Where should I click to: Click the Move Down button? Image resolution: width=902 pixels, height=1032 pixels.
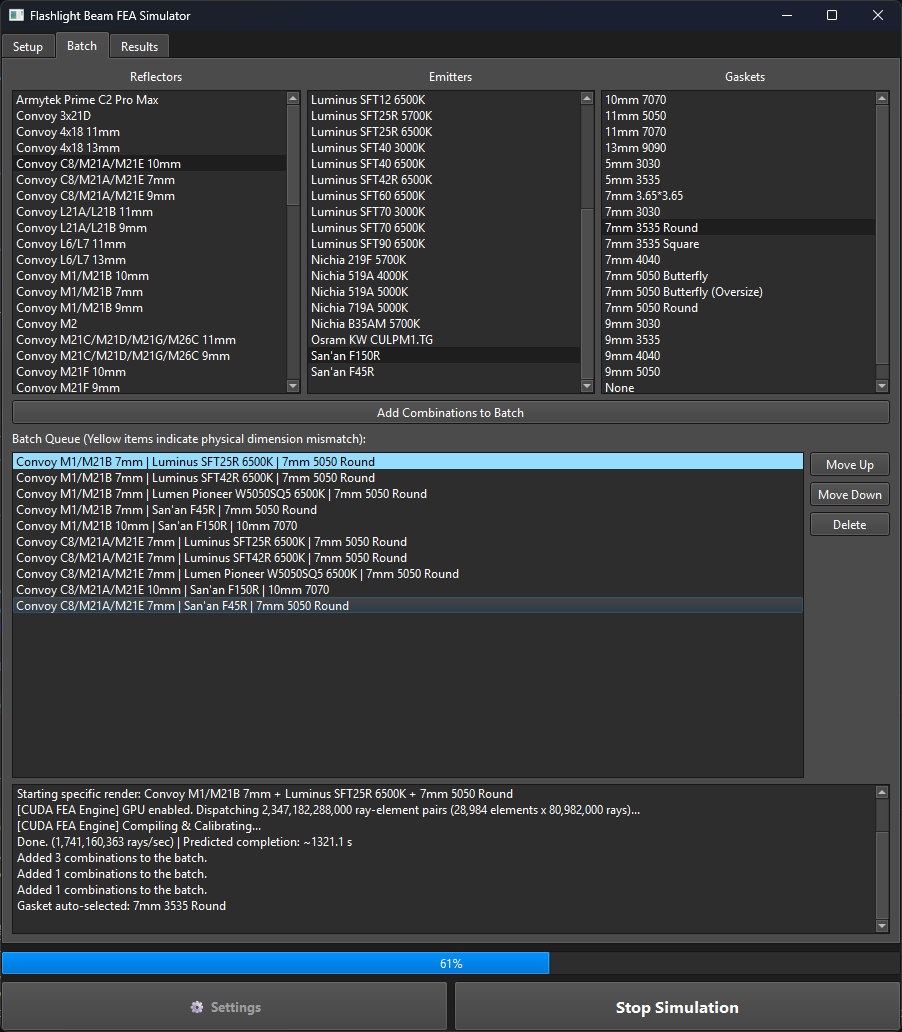[849, 494]
